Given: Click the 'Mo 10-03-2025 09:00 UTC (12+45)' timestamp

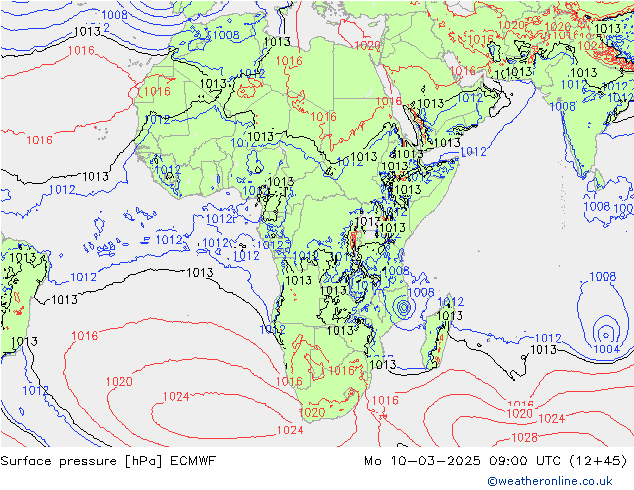Looking at the screenshot, I should click(x=495, y=461).
